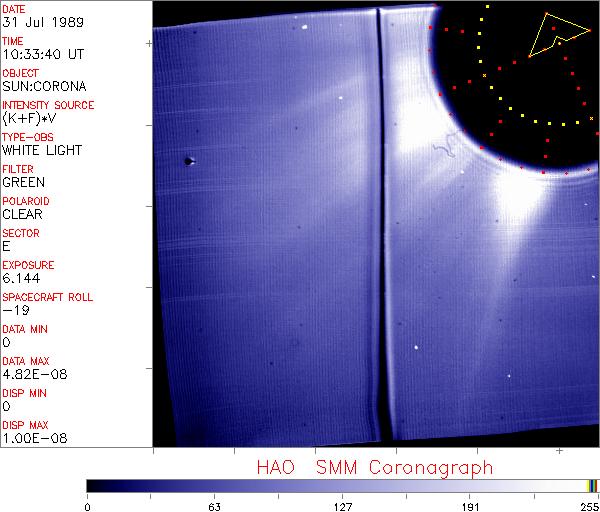Screen dimensions: 600x512
Task: Click the 191 label under the color bar
Action: [x=470, y=507]
